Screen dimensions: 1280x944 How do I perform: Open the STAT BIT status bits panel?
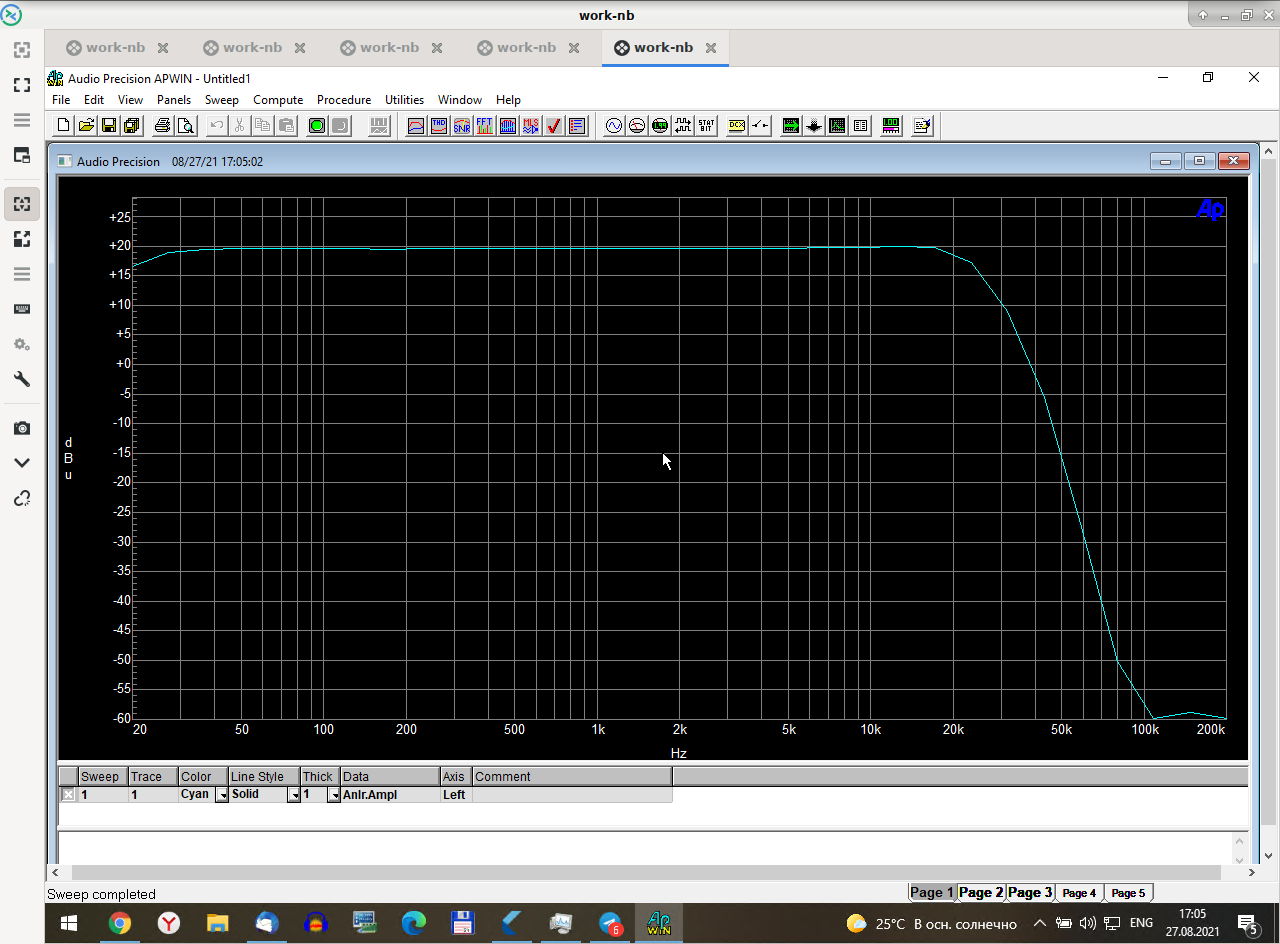[x=706, y=125]
